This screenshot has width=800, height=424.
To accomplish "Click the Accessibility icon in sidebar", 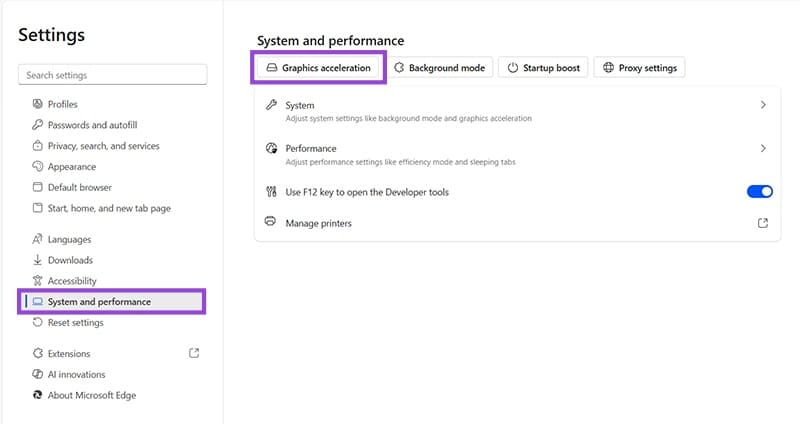I will click(38, 281).
